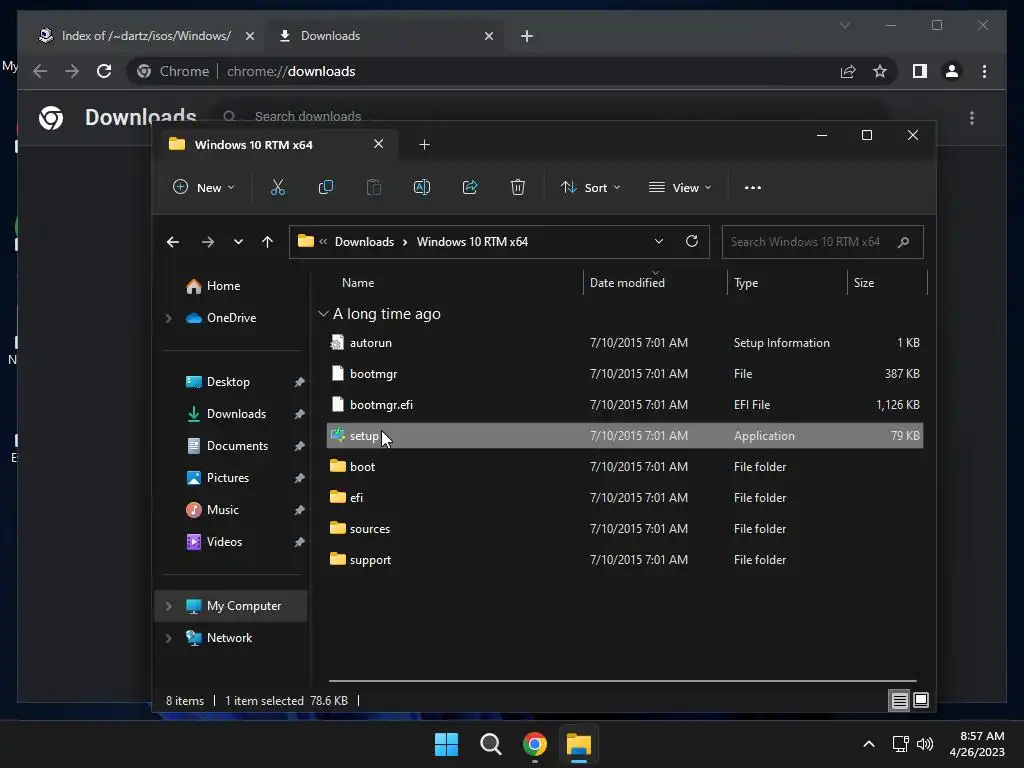This screenshot has height=768, width=1024.
Task: Switch to large thumbnails view icon
Action: (921, 701)
